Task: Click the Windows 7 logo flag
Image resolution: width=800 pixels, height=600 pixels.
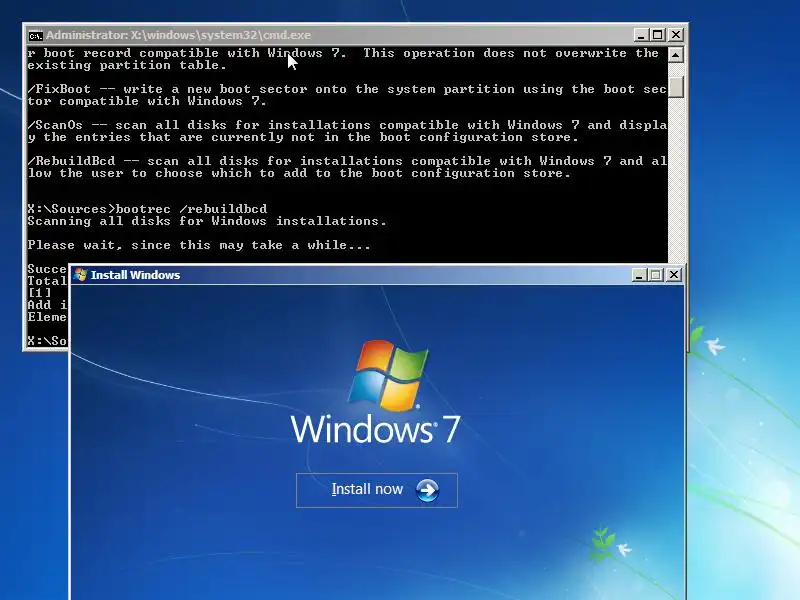Action: tap(389, 376)
